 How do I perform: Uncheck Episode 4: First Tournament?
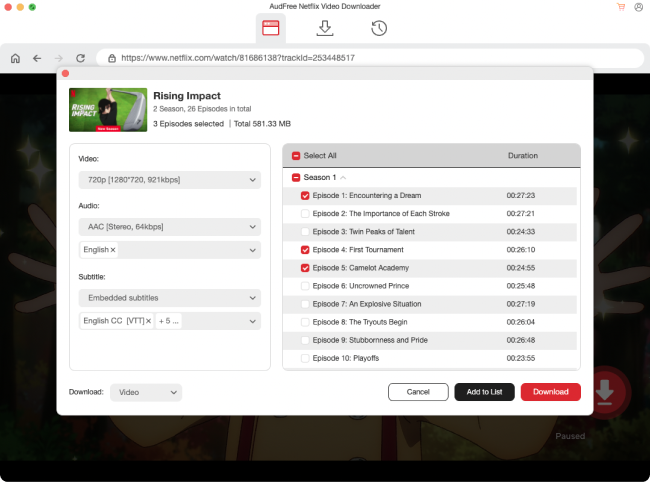coord(305,250)
